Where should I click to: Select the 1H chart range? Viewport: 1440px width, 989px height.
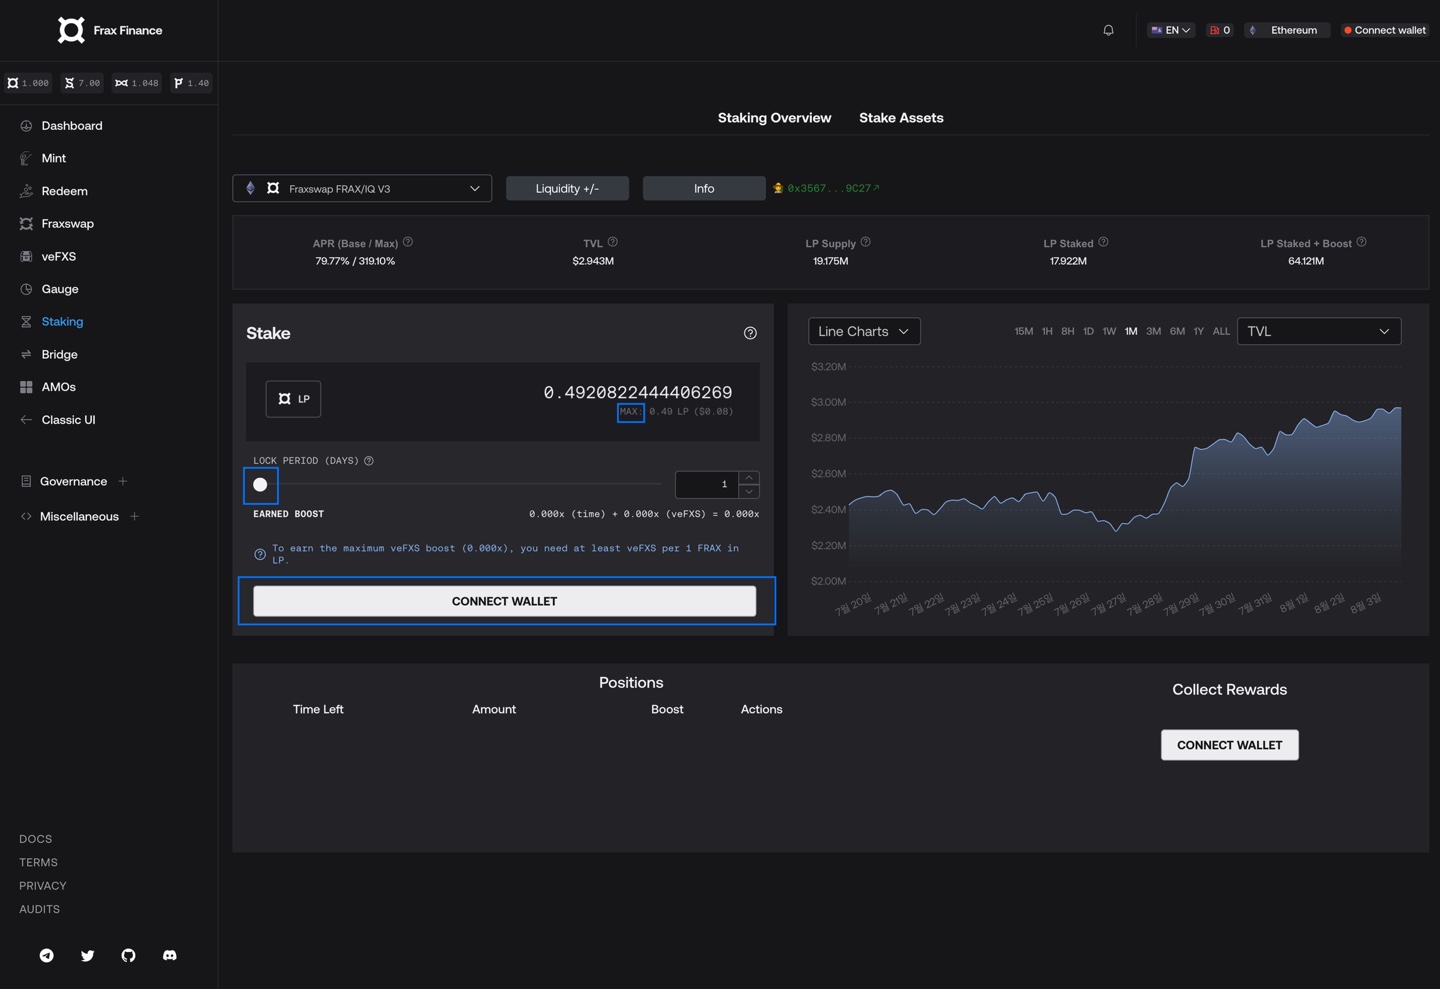coord(1047,331)
